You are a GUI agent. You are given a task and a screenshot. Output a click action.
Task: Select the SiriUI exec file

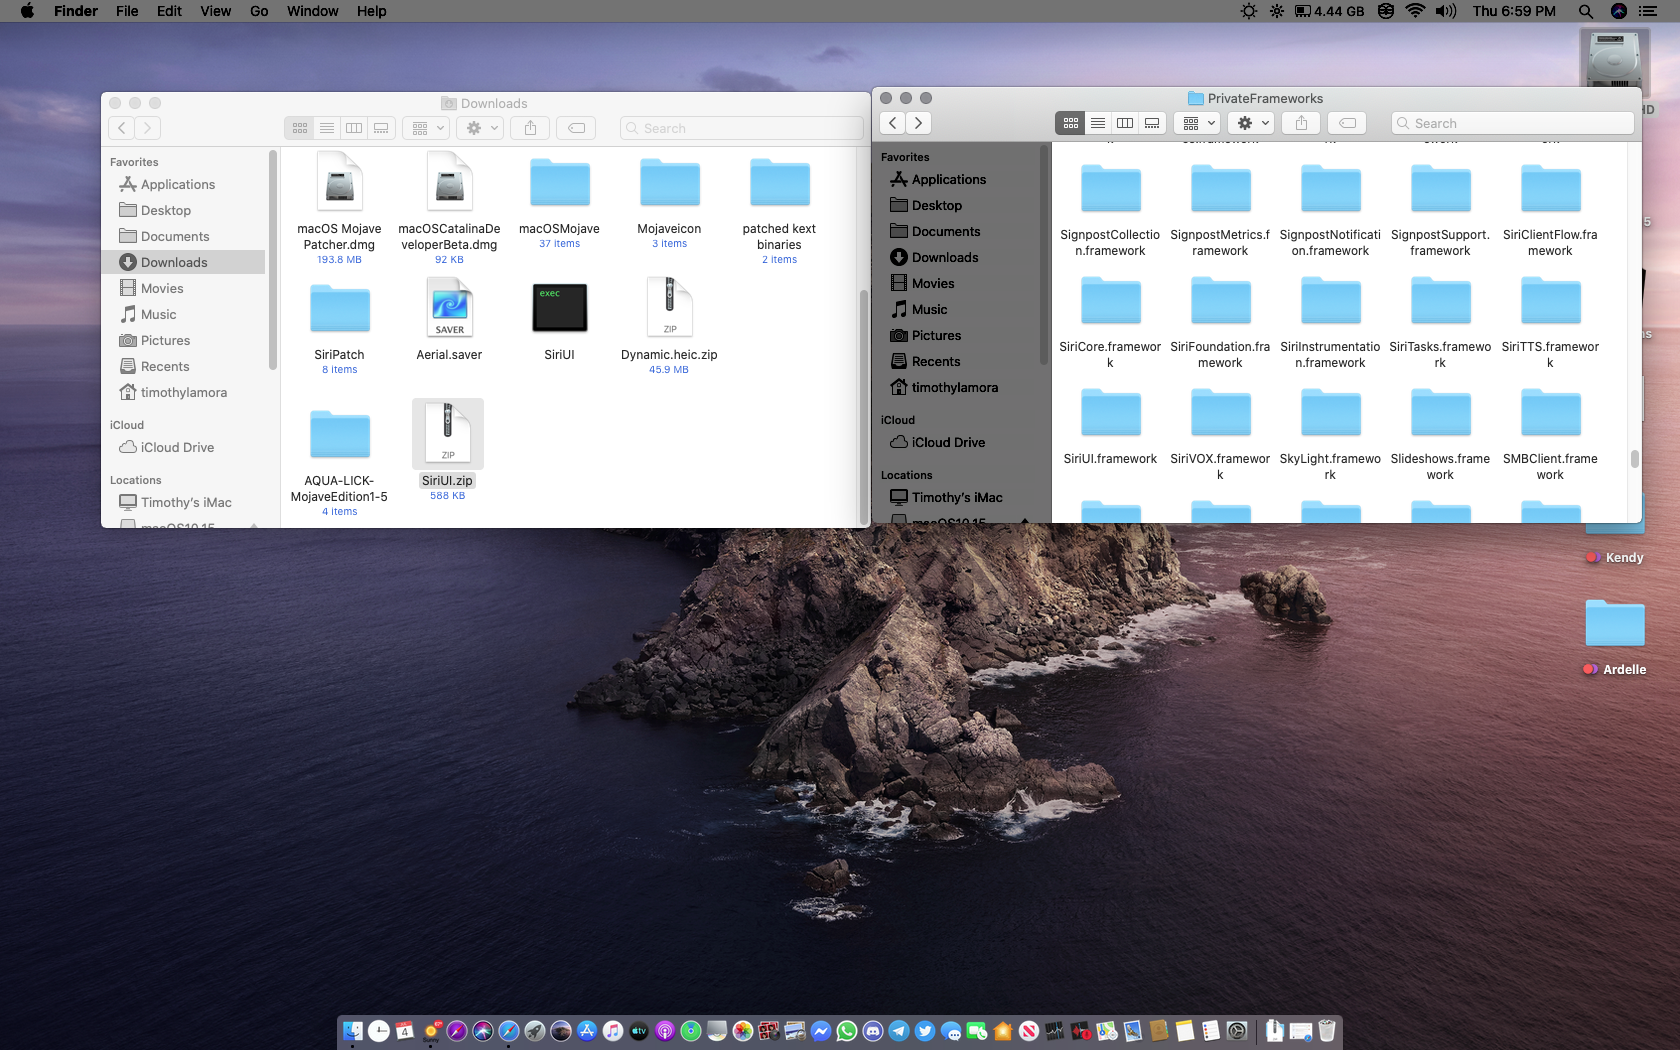tap(560, 307)
